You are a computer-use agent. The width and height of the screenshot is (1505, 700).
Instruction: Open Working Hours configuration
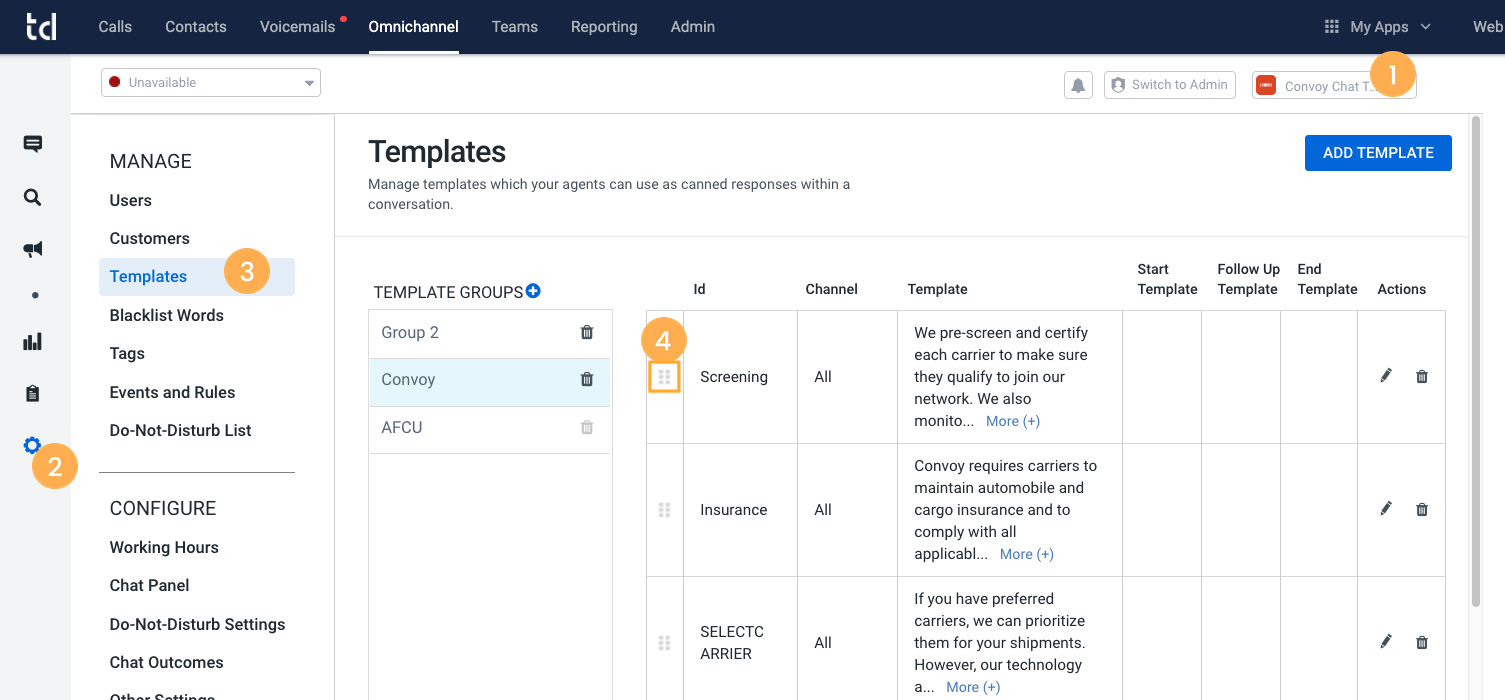coord(164,547)
